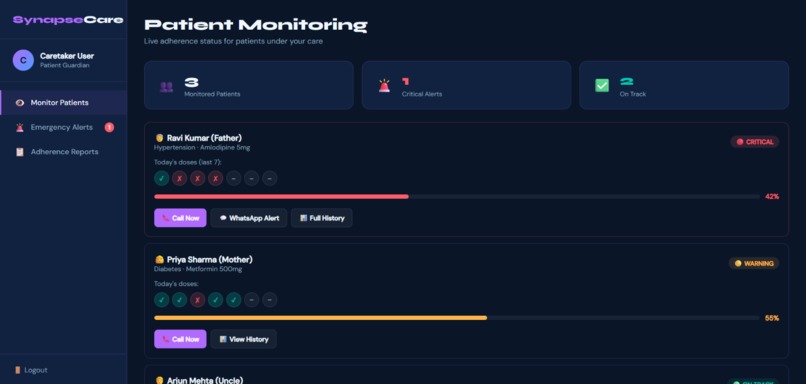
Task: Open Adherence Reports in sidebar
Action: 64,152
